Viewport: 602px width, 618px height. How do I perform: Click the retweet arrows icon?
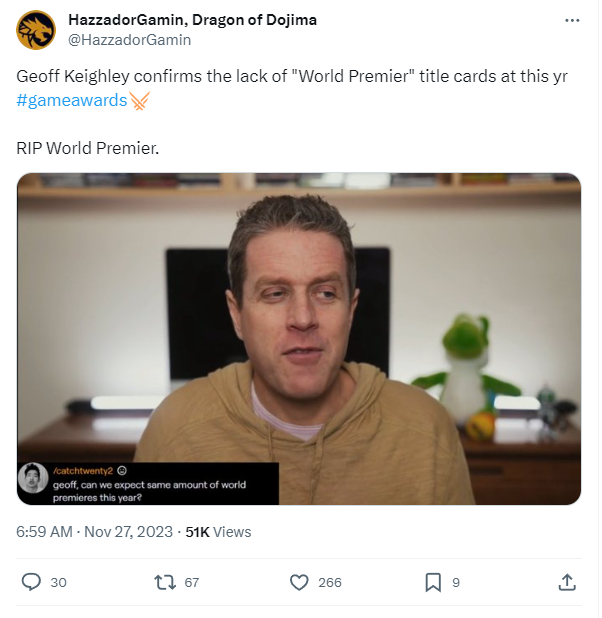point(165,582)
